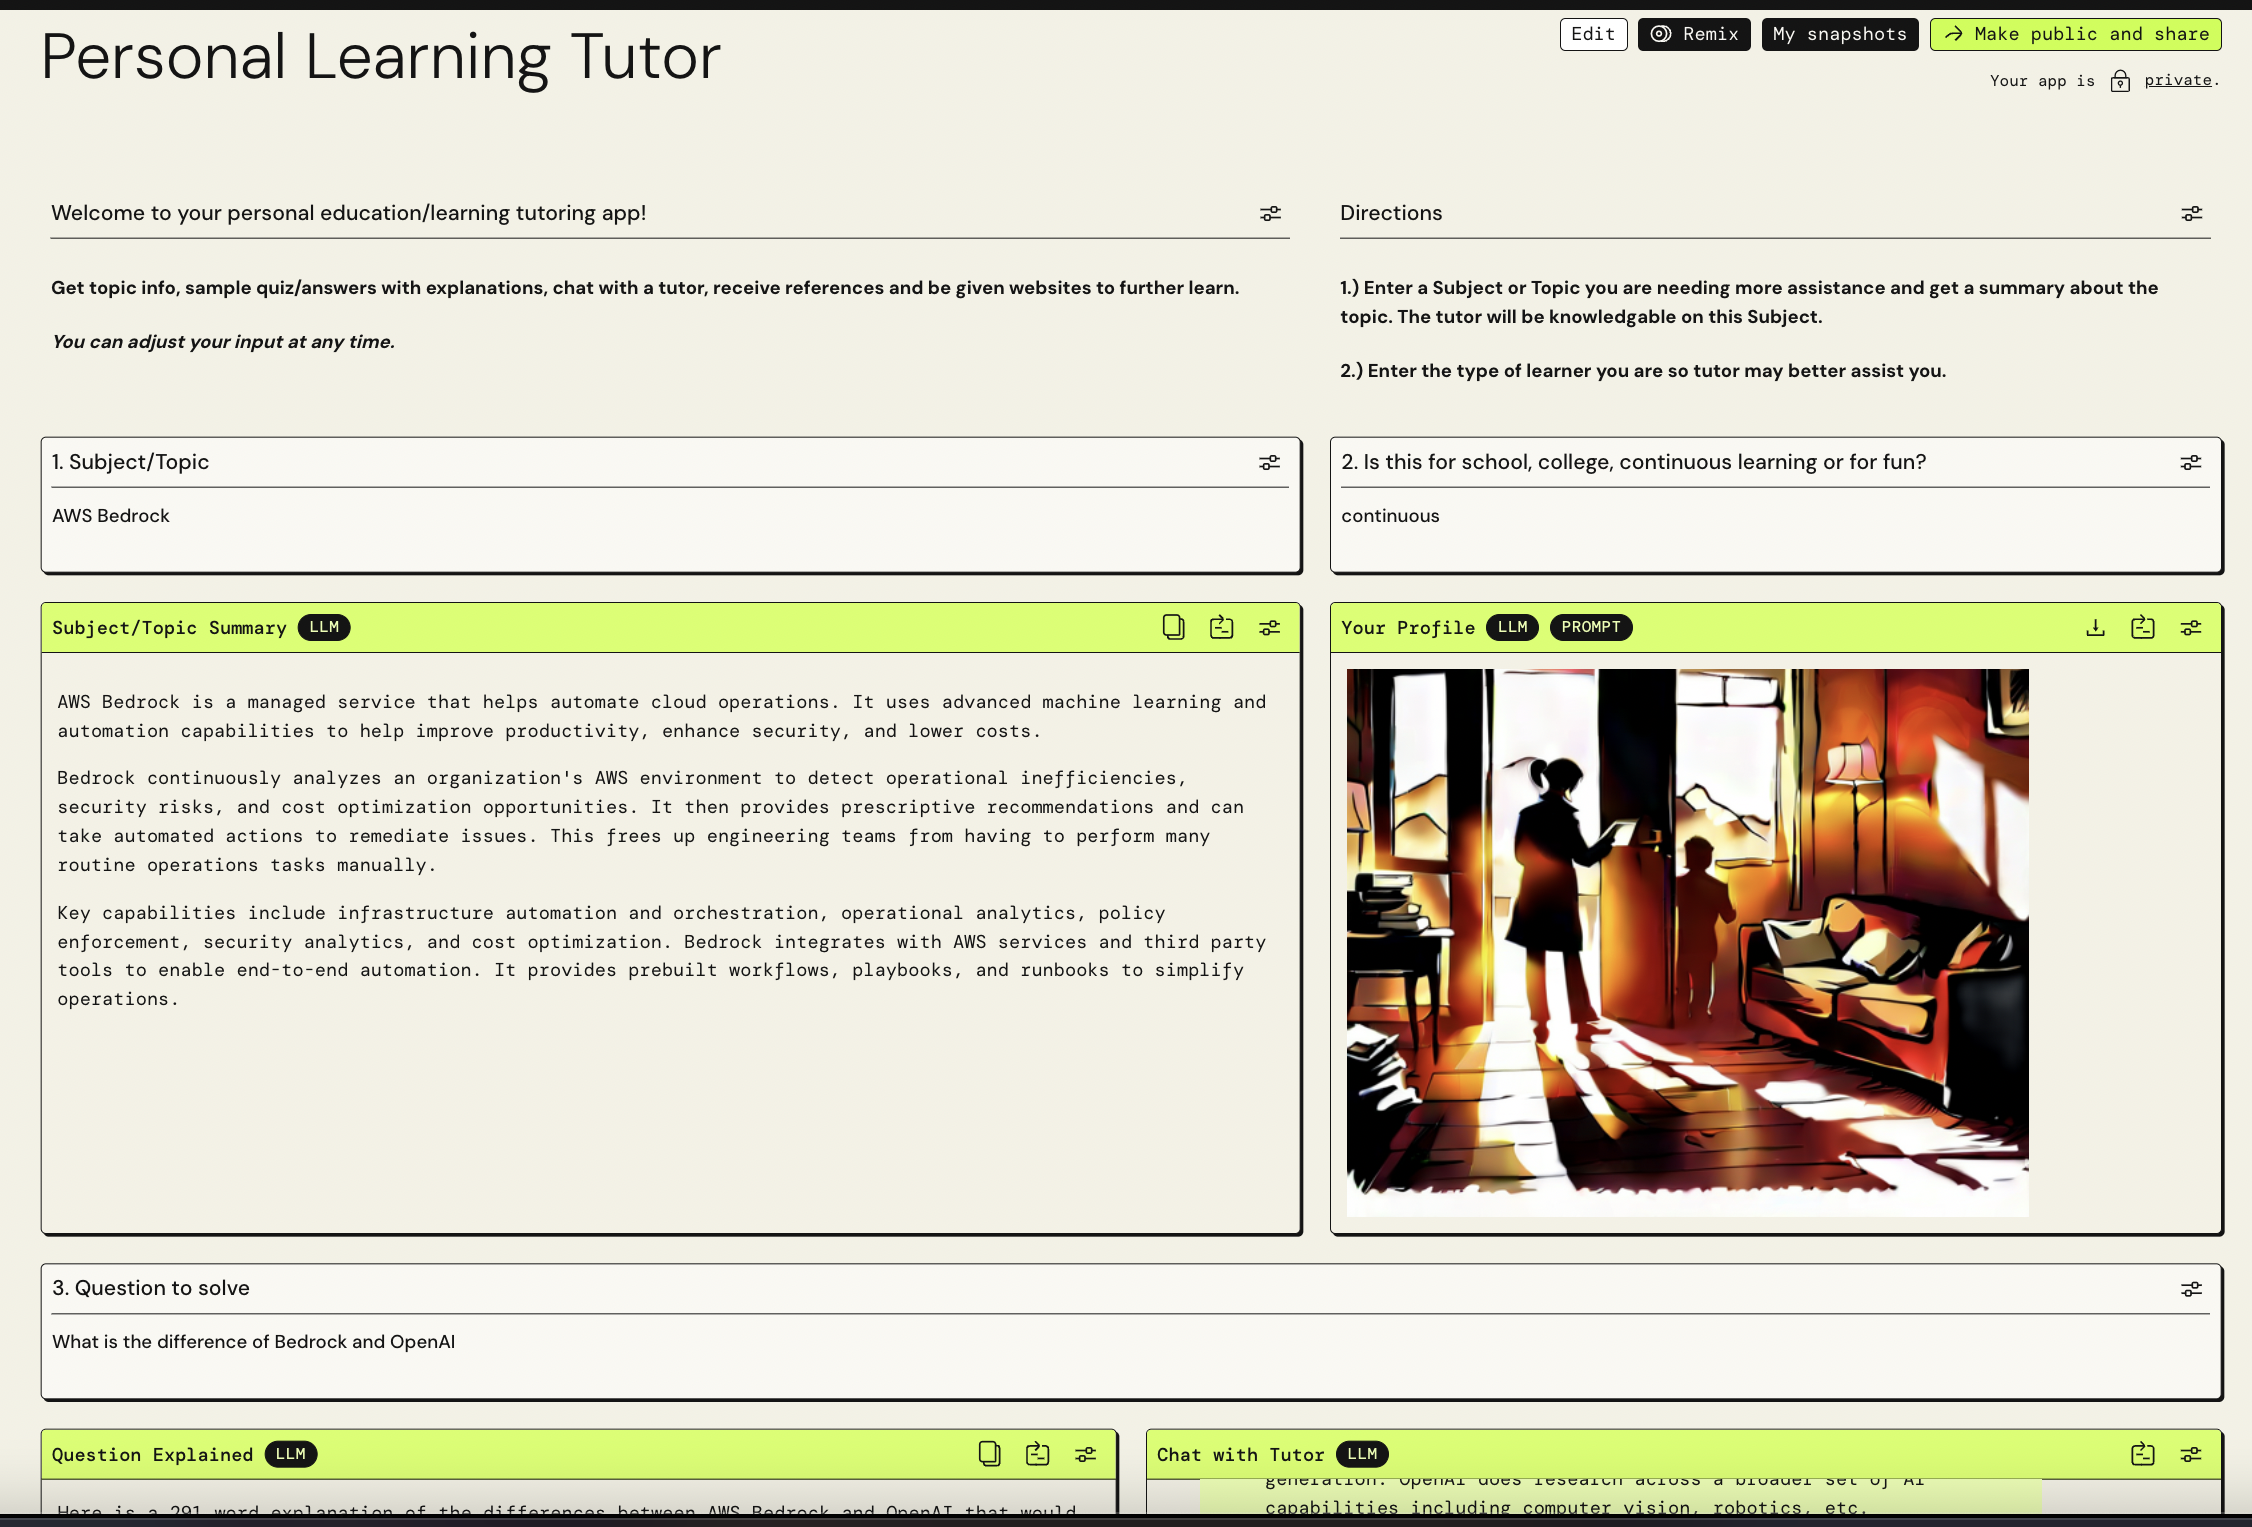
Task: Click the Remix button
Action: pos(1694,34)
